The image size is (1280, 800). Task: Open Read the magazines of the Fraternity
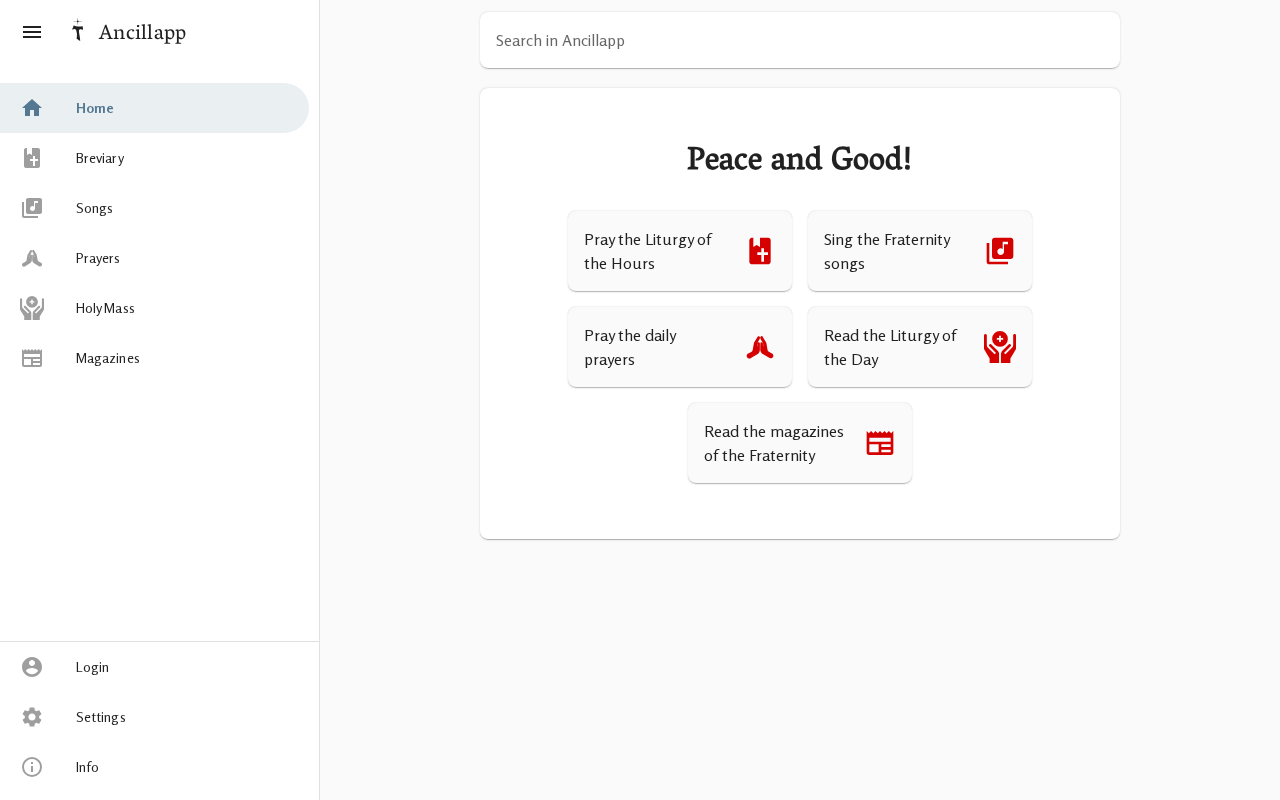[799, 443]
